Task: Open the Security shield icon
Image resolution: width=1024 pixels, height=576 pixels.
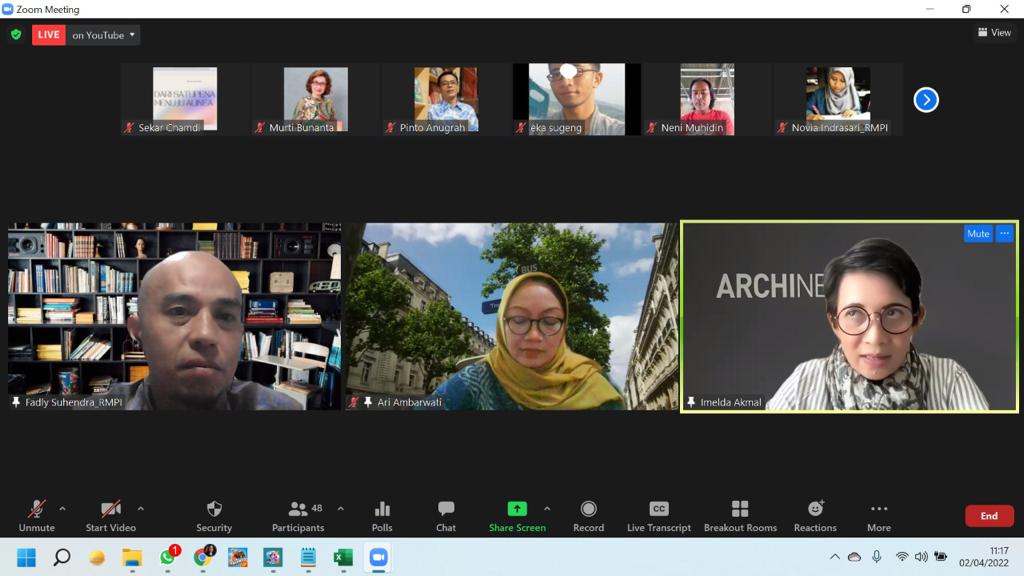Action: (x=214, y=509)
